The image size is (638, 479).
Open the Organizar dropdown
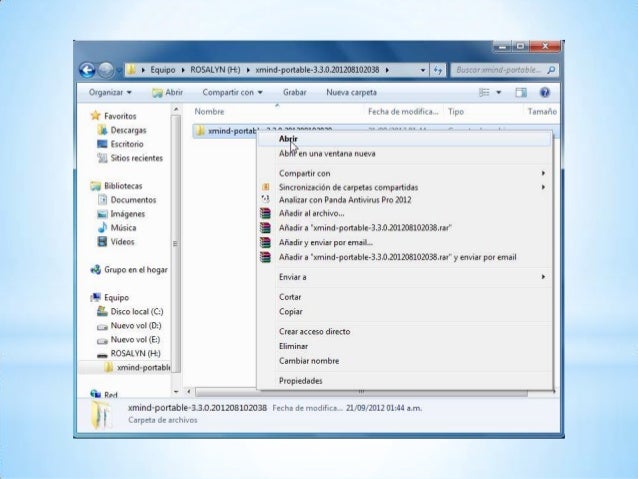(x=110, y=92)
